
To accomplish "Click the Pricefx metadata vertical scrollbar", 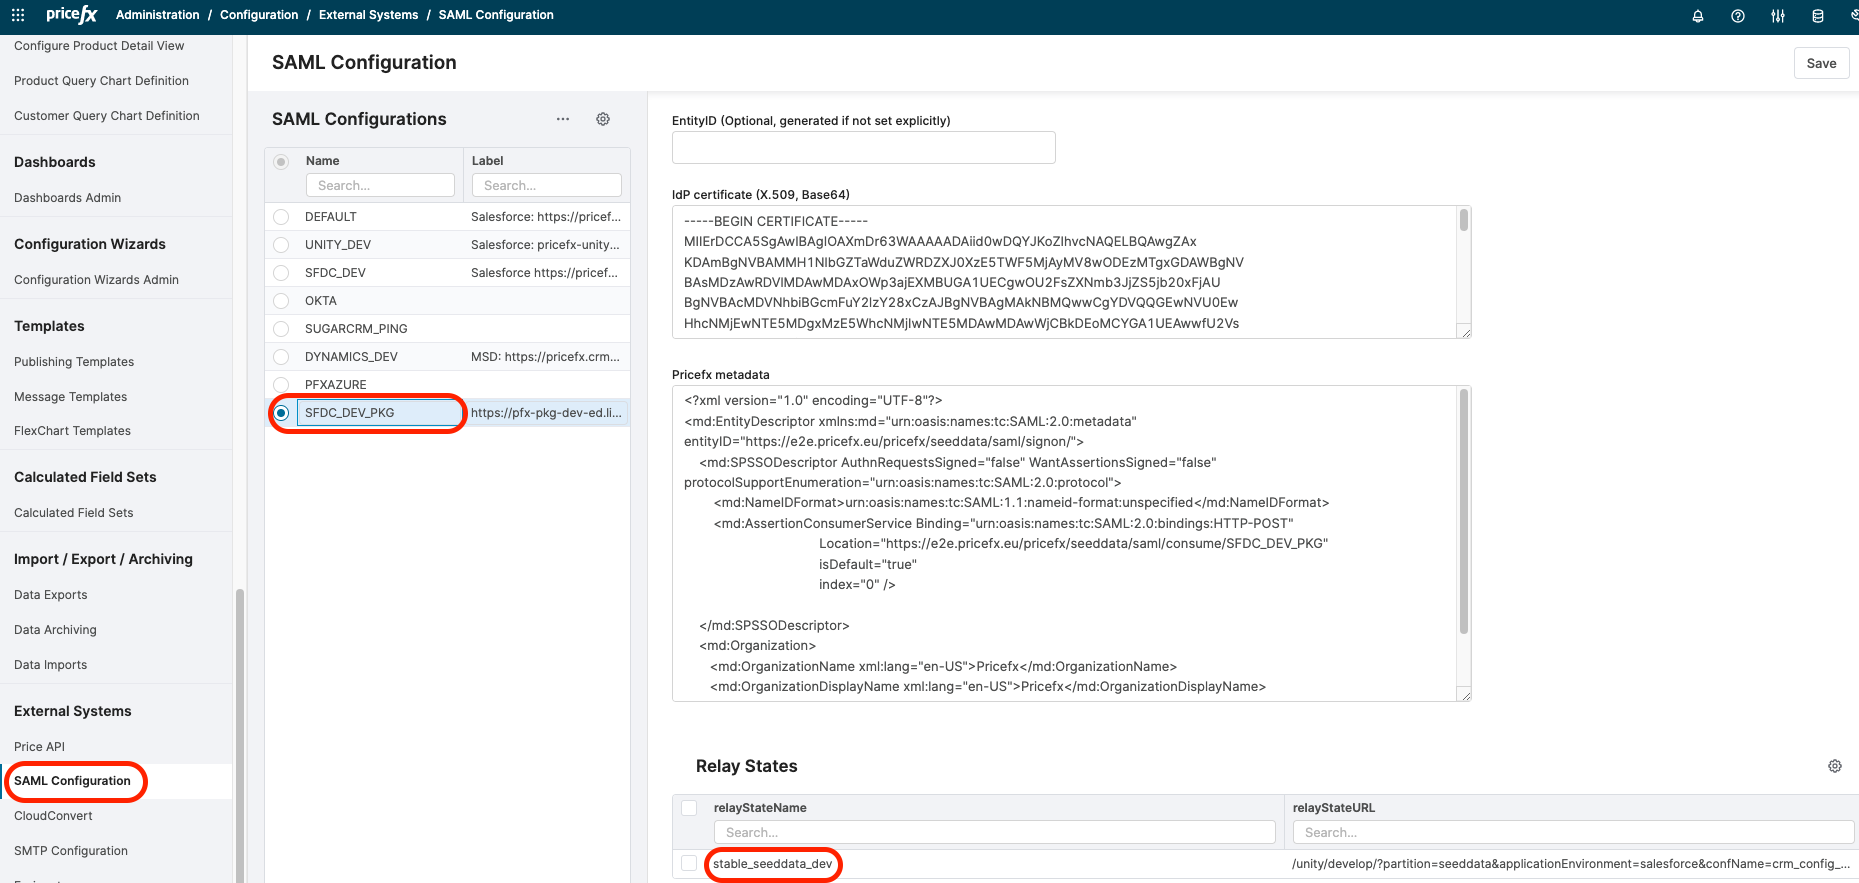I will (1464, 512).
